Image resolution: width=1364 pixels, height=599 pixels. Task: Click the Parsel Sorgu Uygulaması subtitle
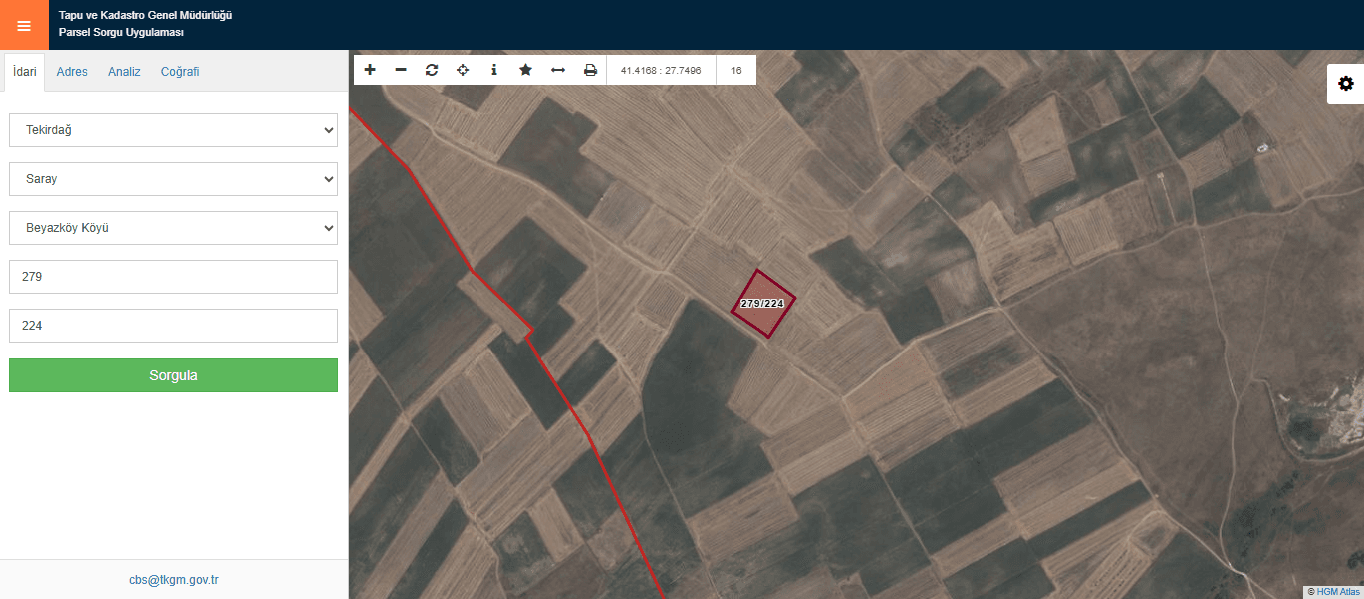121,33
